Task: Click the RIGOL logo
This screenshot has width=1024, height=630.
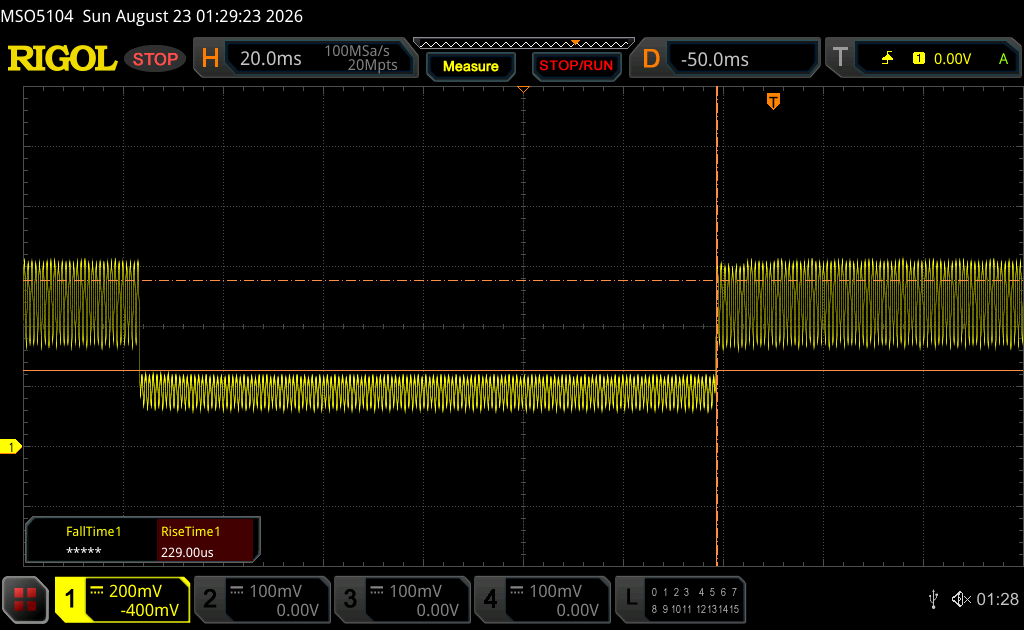Action: [x=62, y=59]
